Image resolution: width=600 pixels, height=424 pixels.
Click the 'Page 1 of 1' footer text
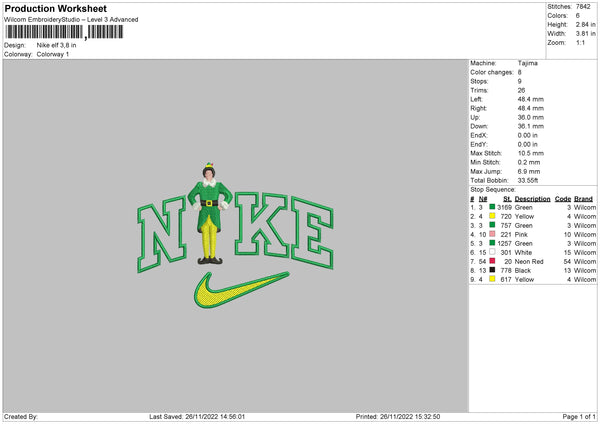(x=579, y=417)
